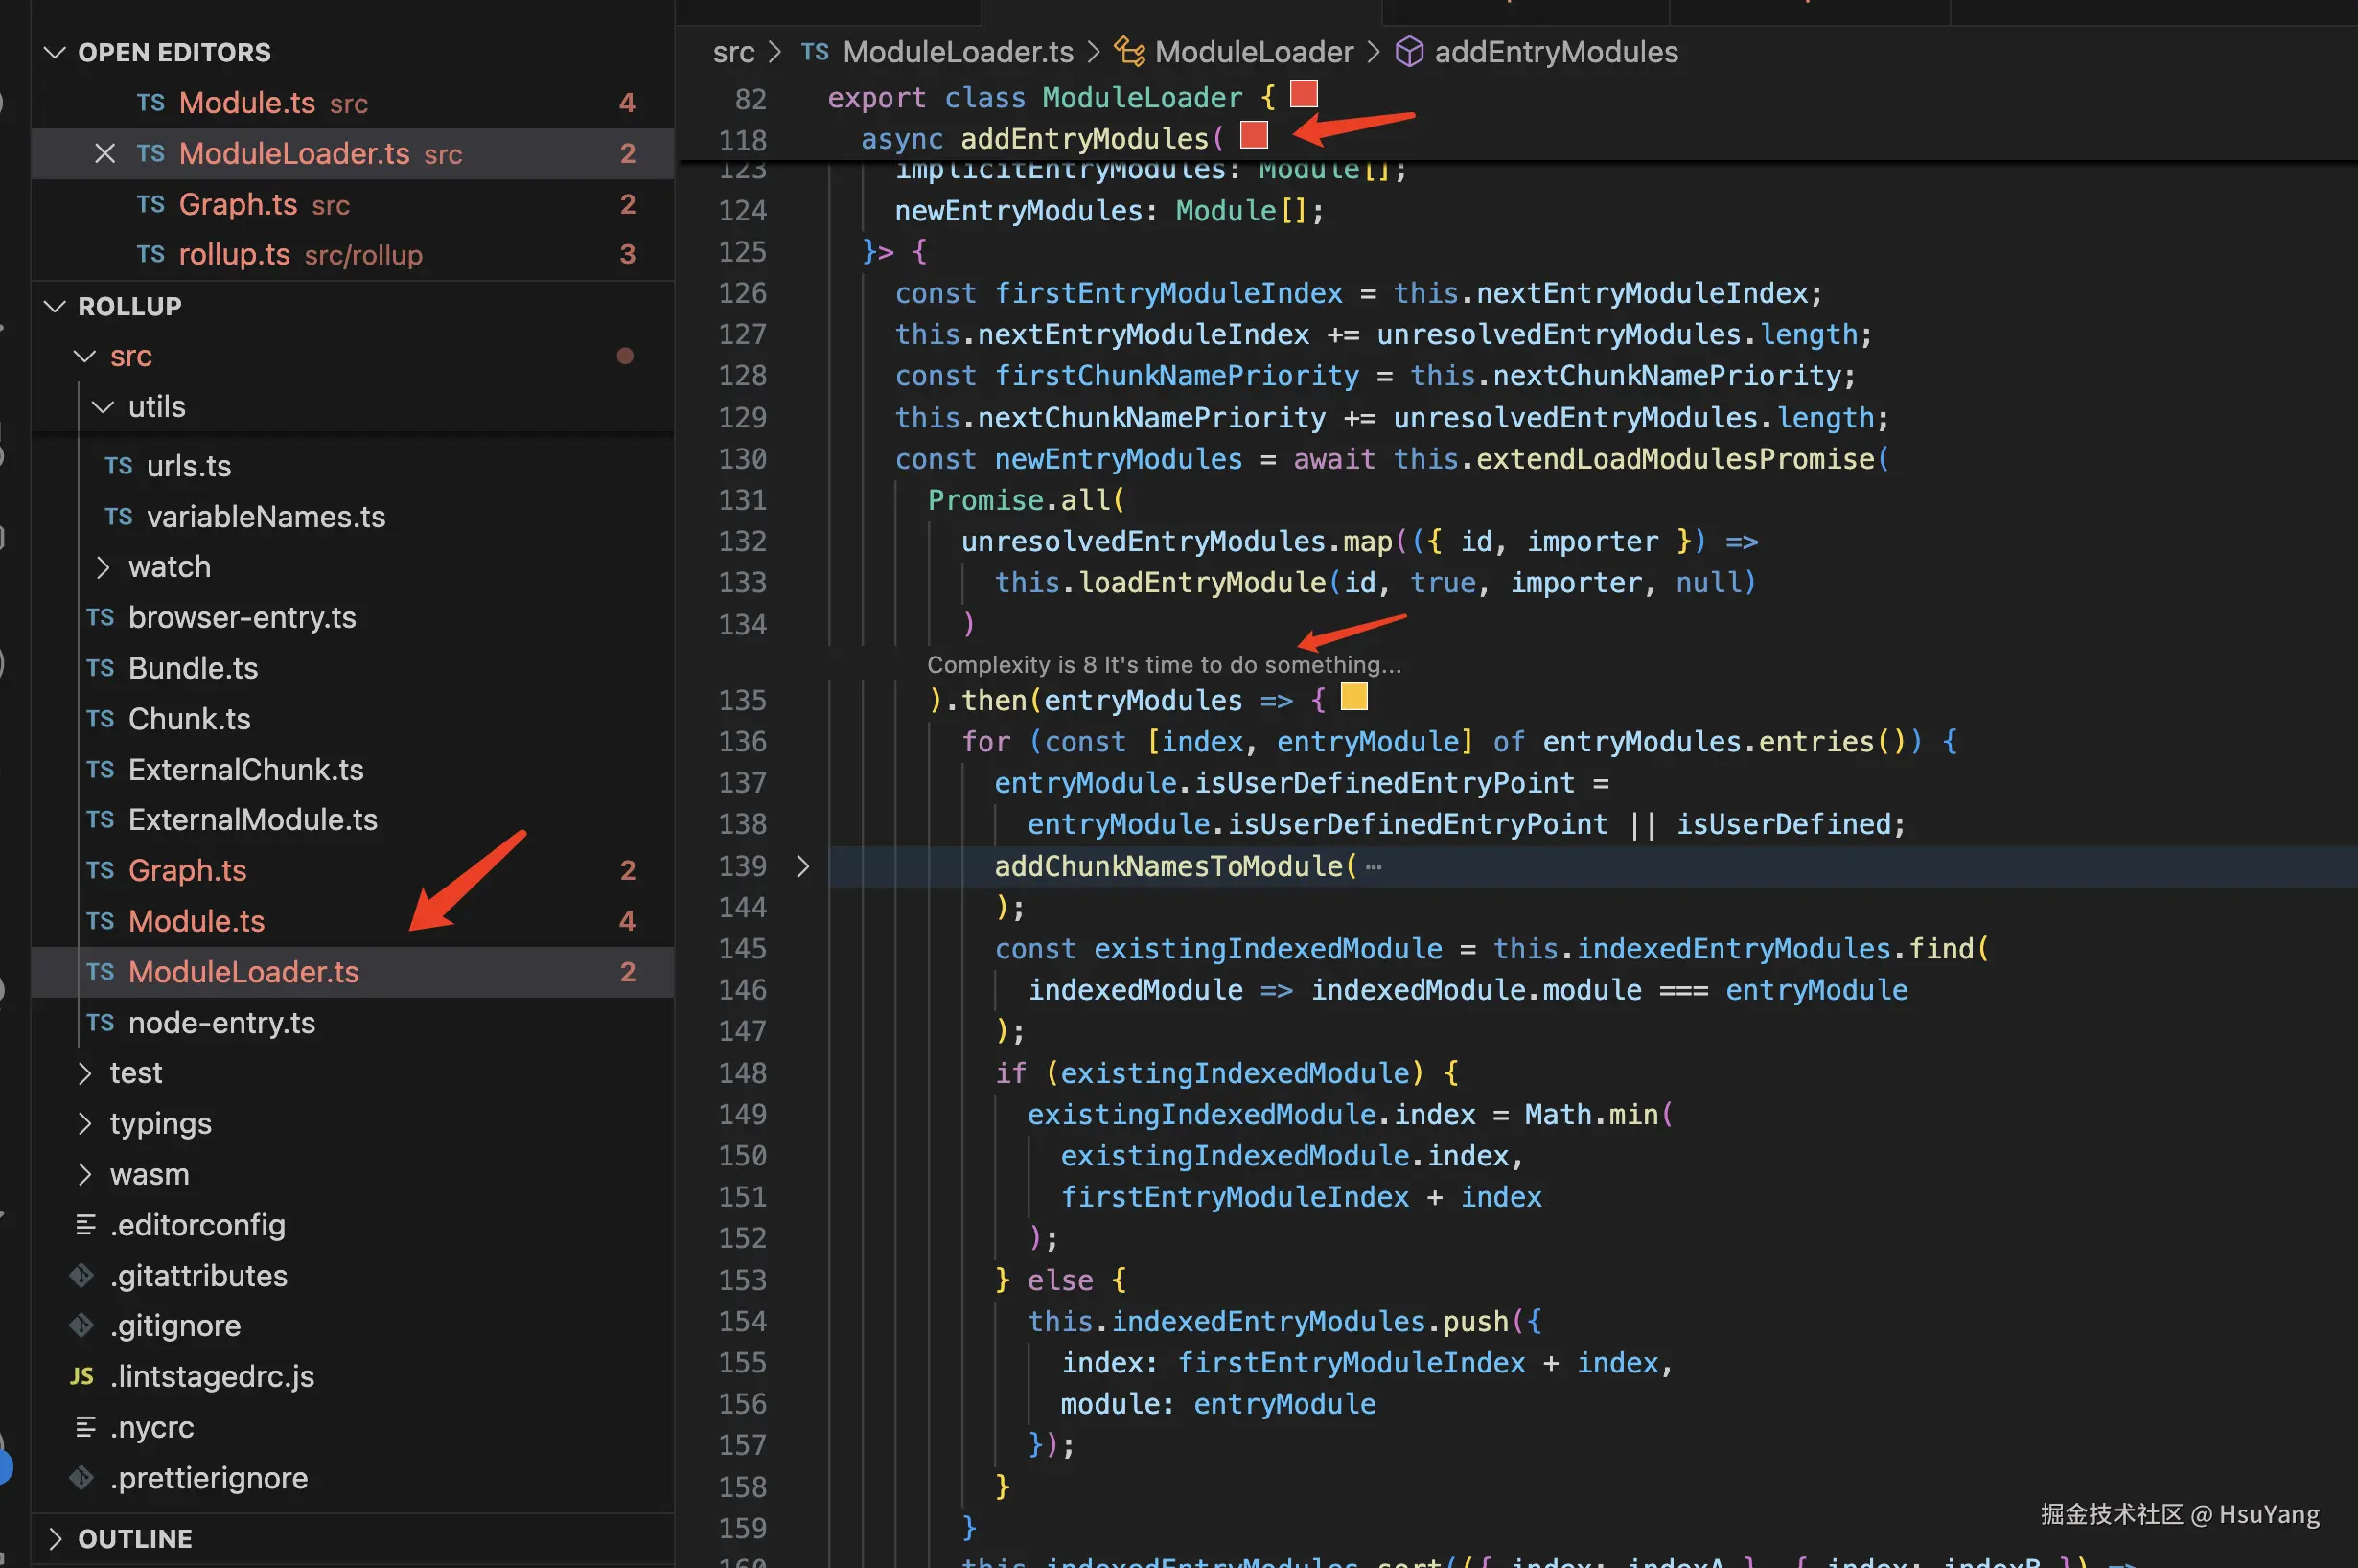The height and width of the screenshot is (1568, 2358).
Task: Click the git icon beside .prettierignore
Action: [x=82, y=1478]
